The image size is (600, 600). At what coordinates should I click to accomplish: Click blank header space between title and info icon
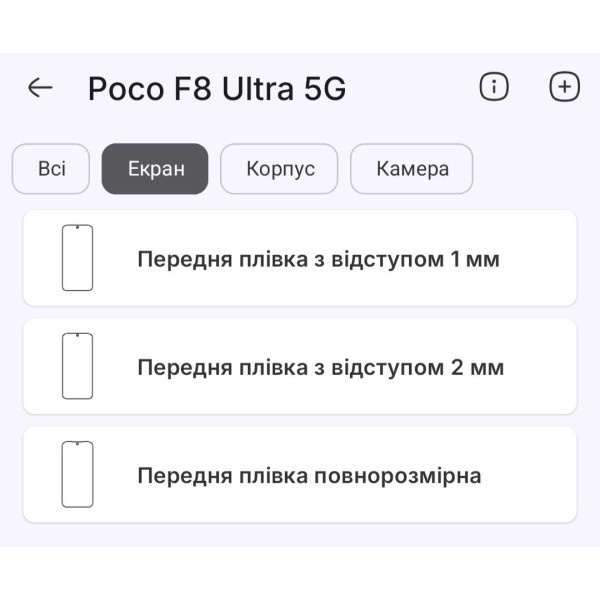[x=410, y=88]
